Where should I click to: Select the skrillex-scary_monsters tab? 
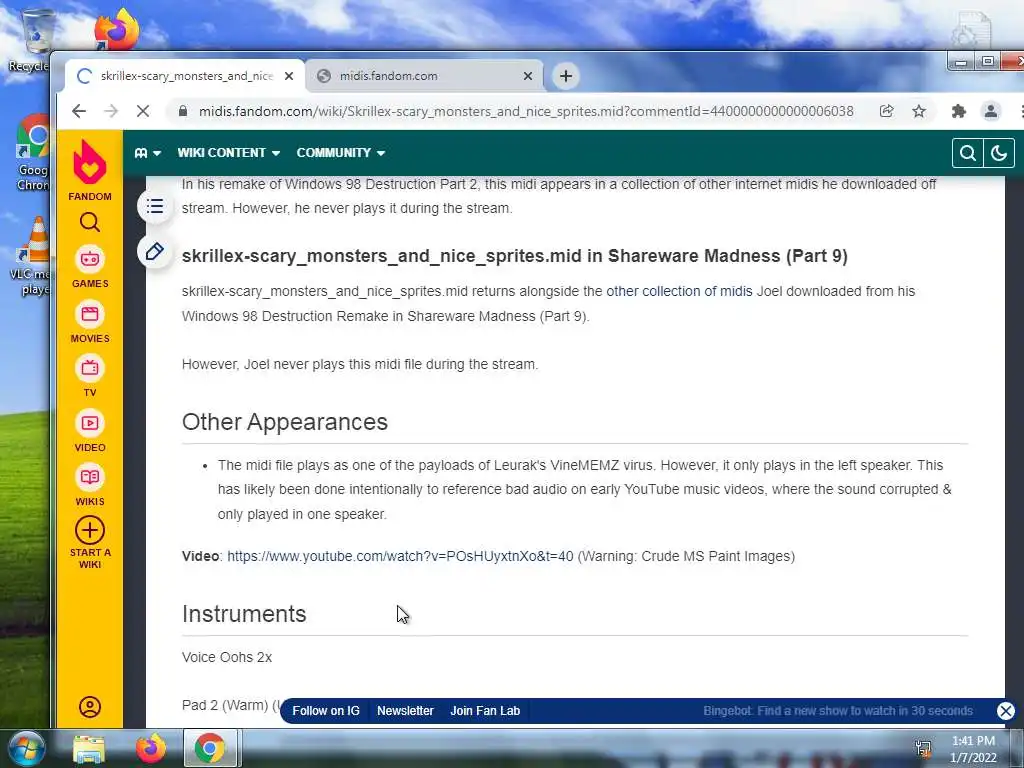[185, 76]
